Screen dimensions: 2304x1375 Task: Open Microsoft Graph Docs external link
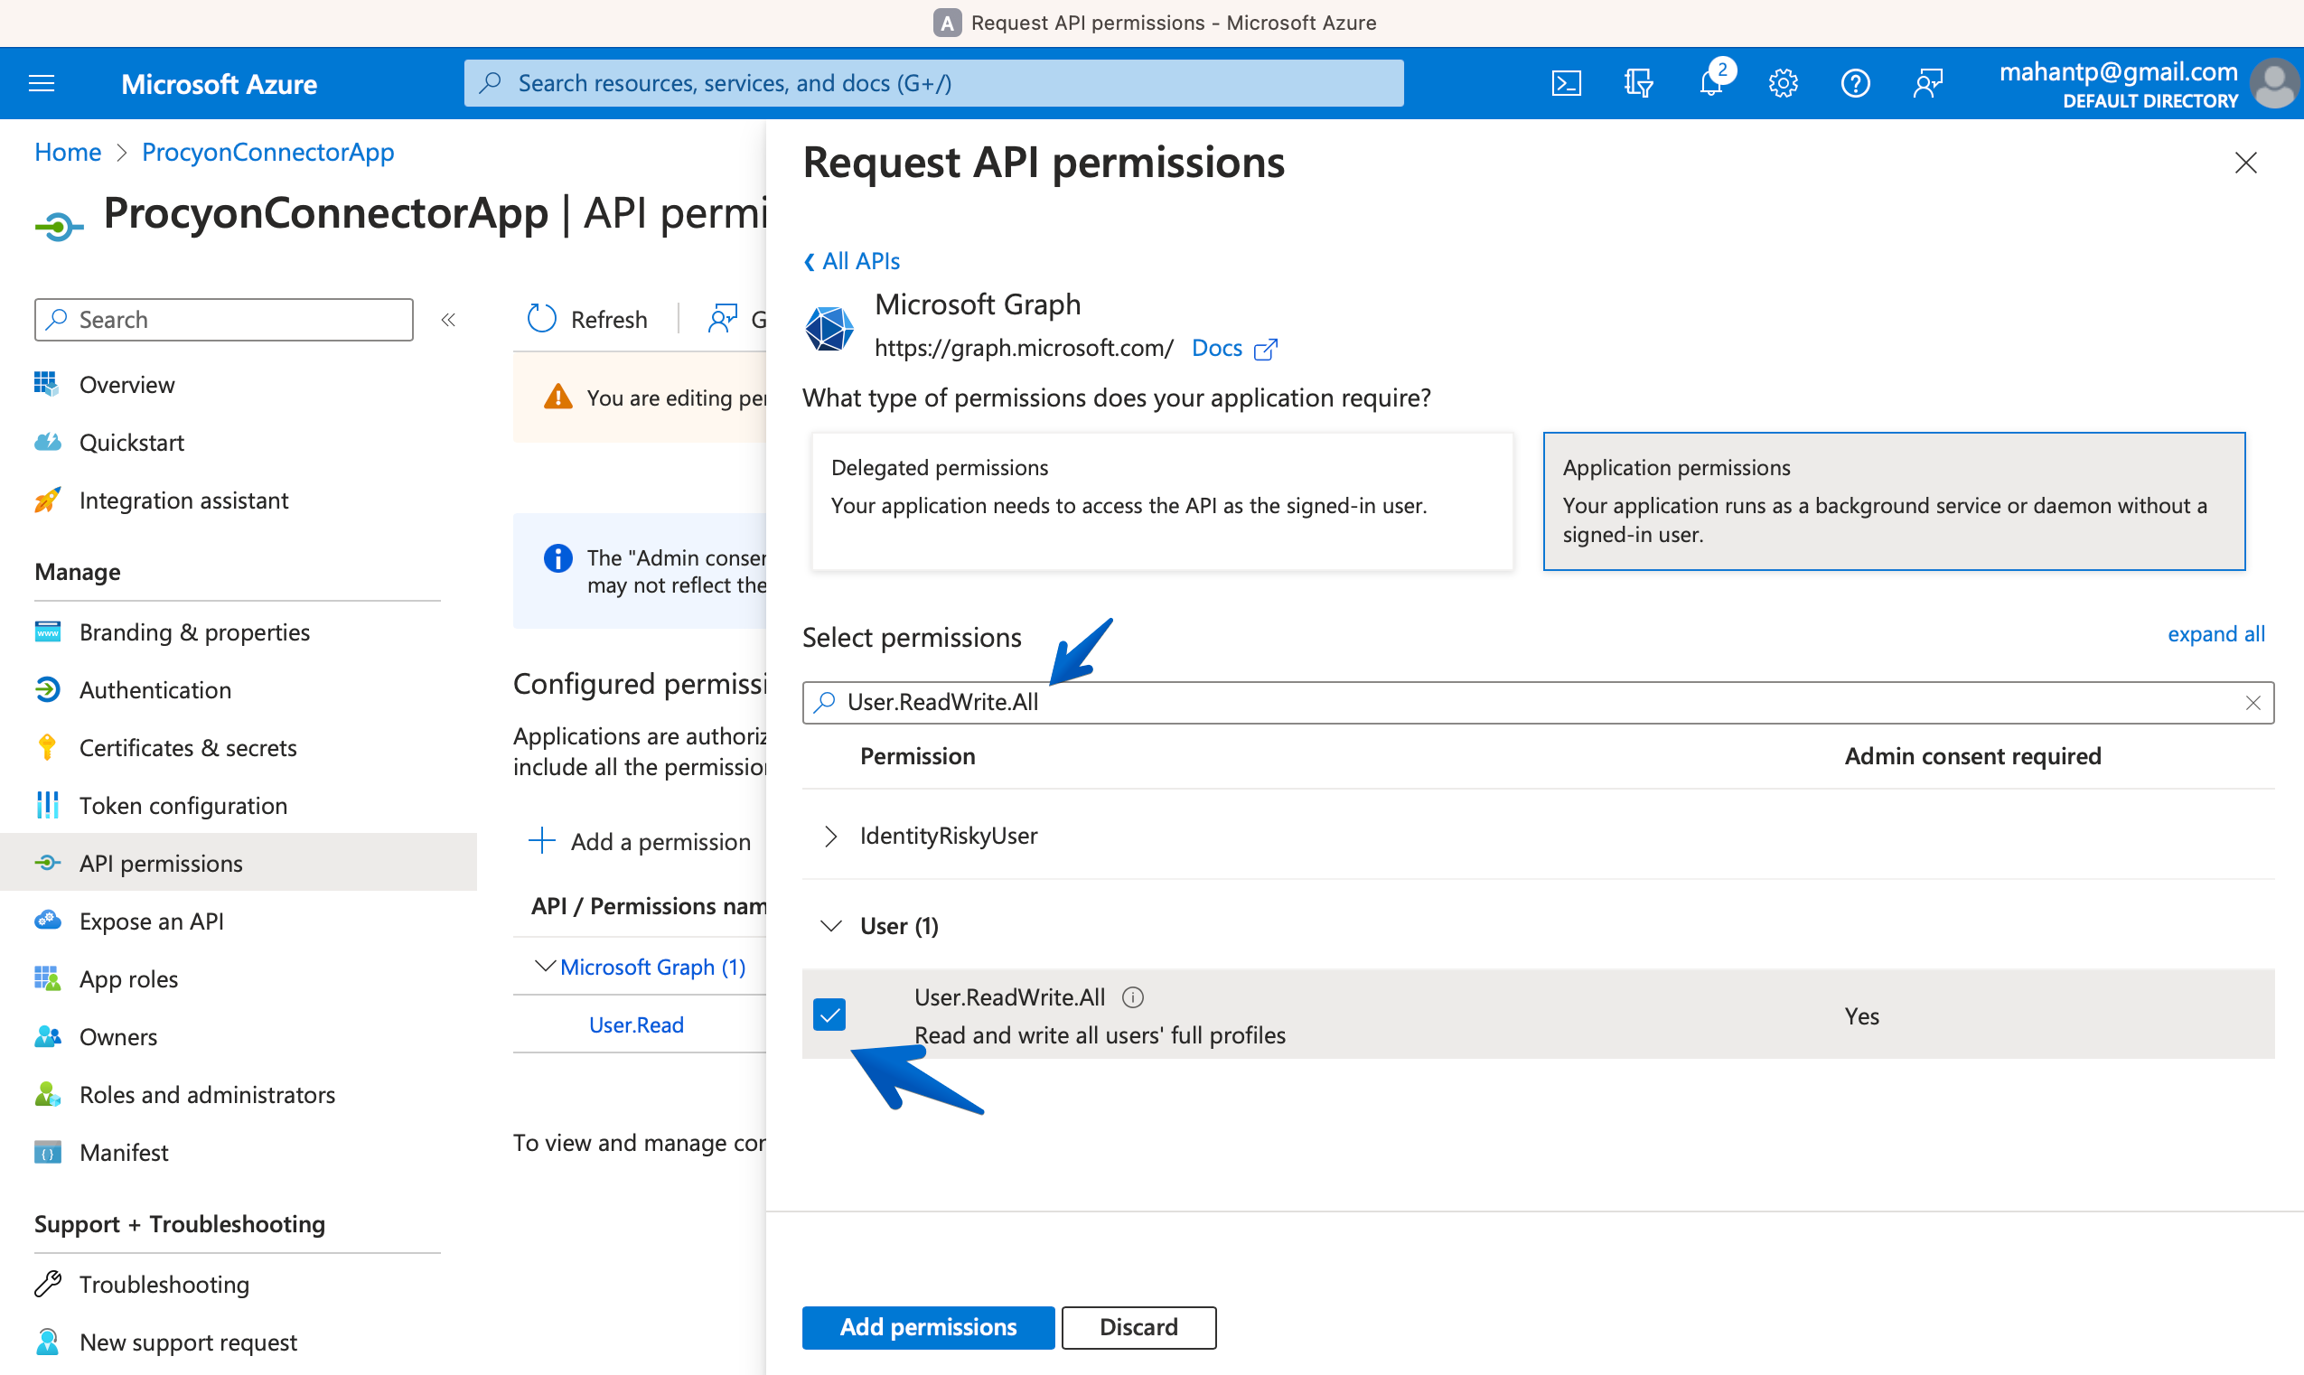tap(1234, 347)
